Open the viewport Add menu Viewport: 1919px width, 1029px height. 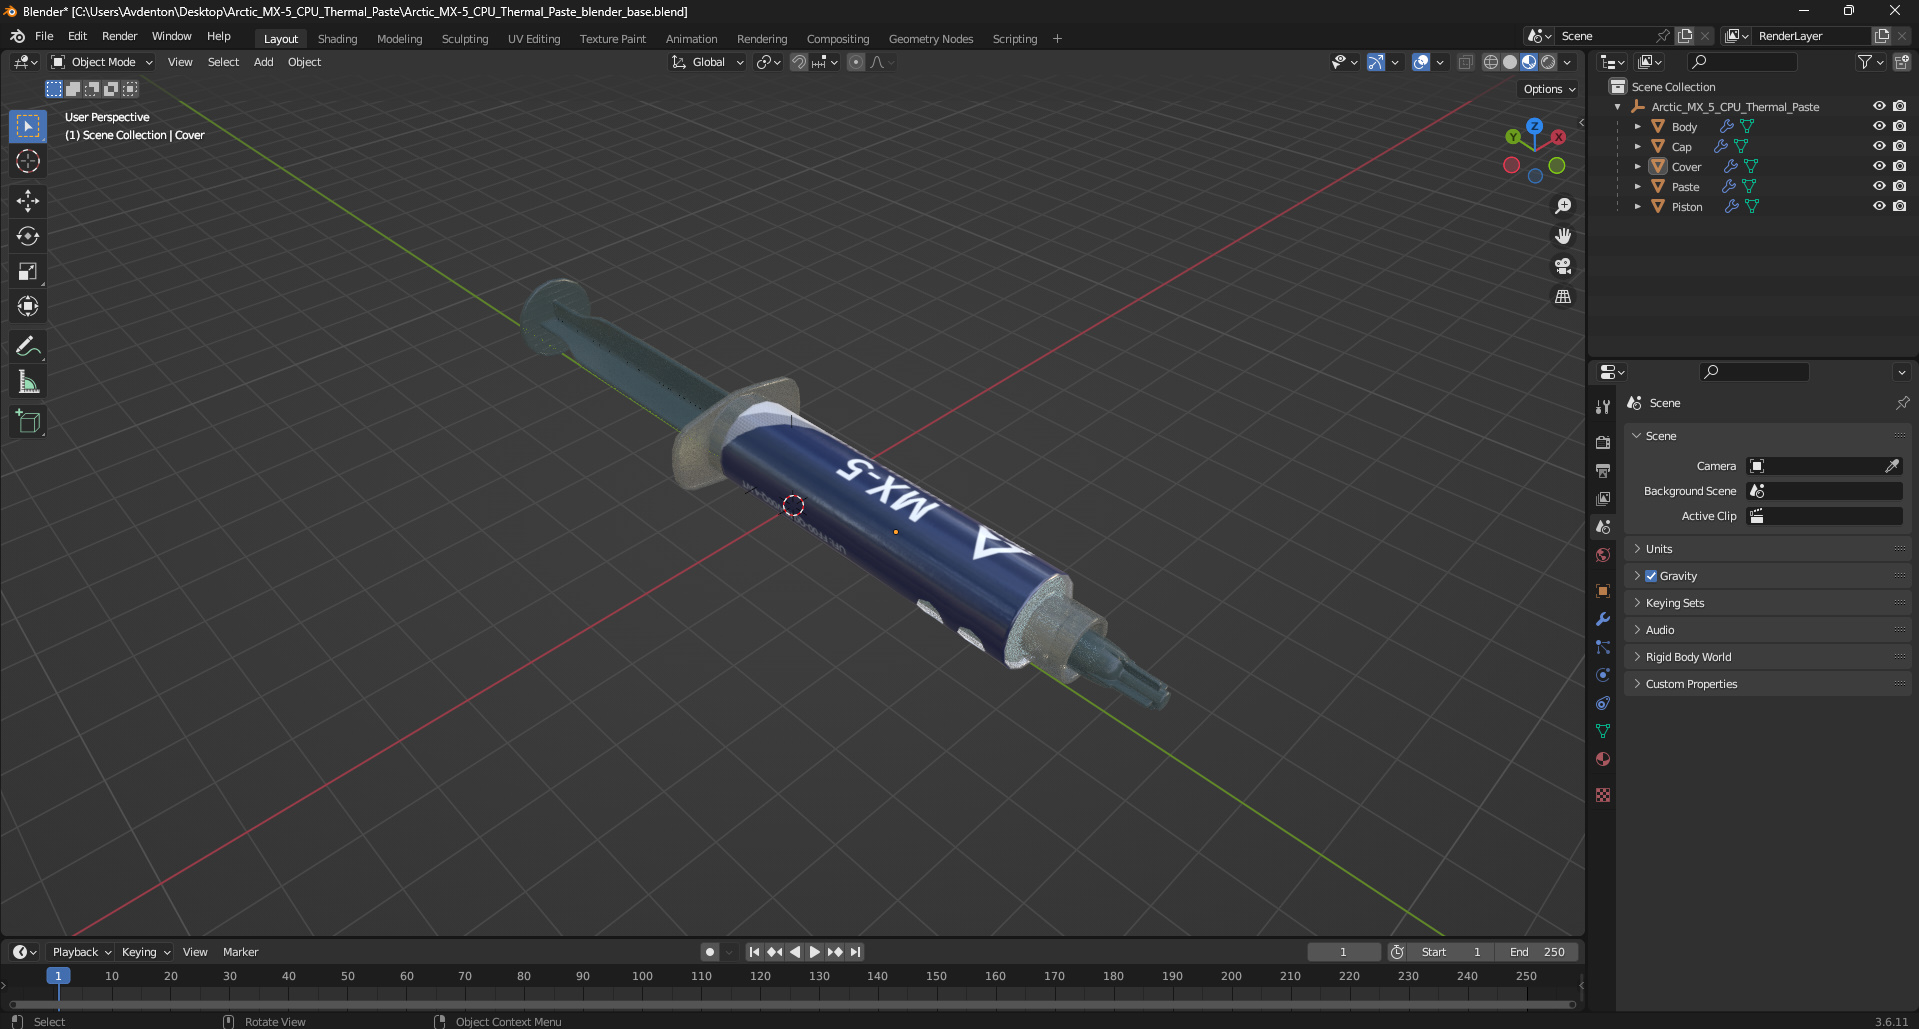pyautogui.click(x=263, y=62)
